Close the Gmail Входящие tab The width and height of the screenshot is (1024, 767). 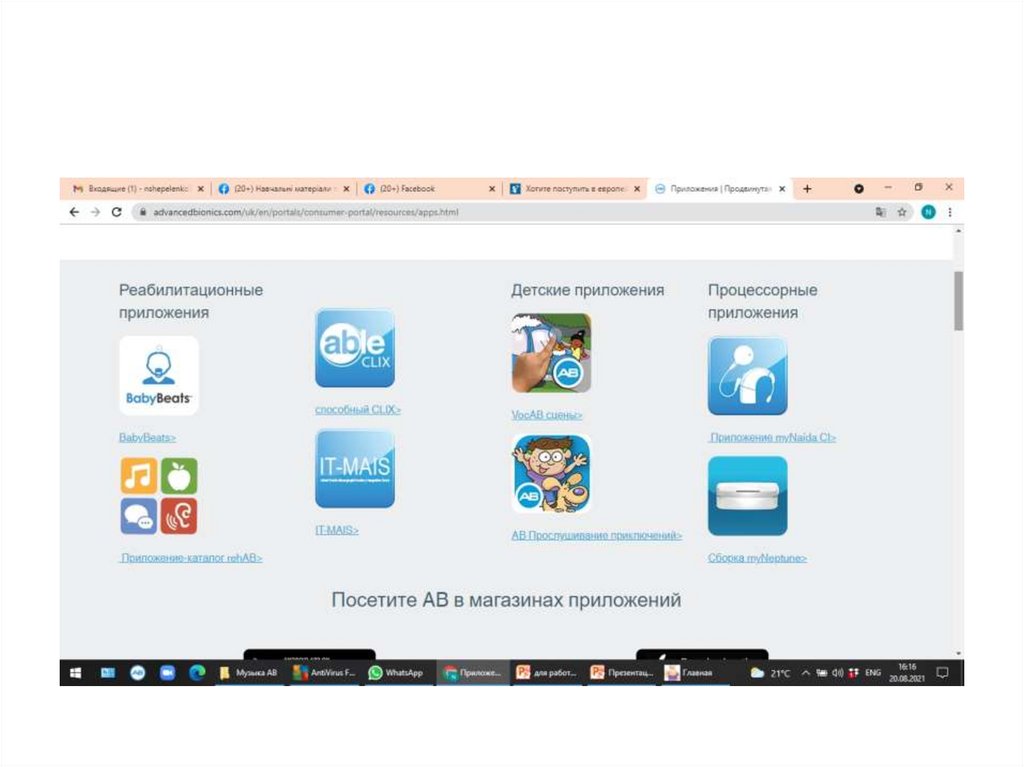(x=200, y=189)
